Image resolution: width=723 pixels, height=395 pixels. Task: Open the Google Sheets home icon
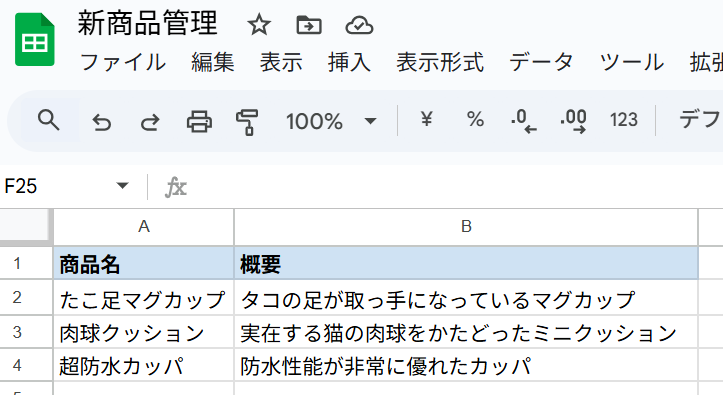[35, 40]
